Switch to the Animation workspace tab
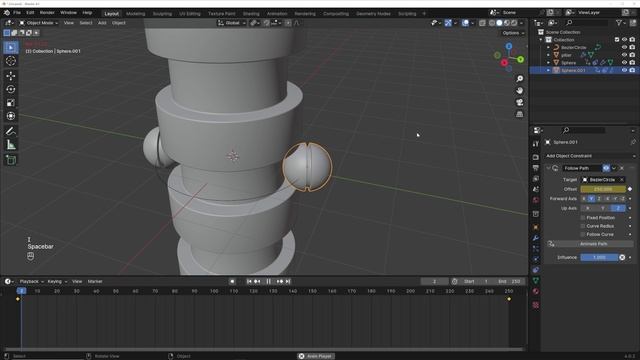 (x=277, y=13)
